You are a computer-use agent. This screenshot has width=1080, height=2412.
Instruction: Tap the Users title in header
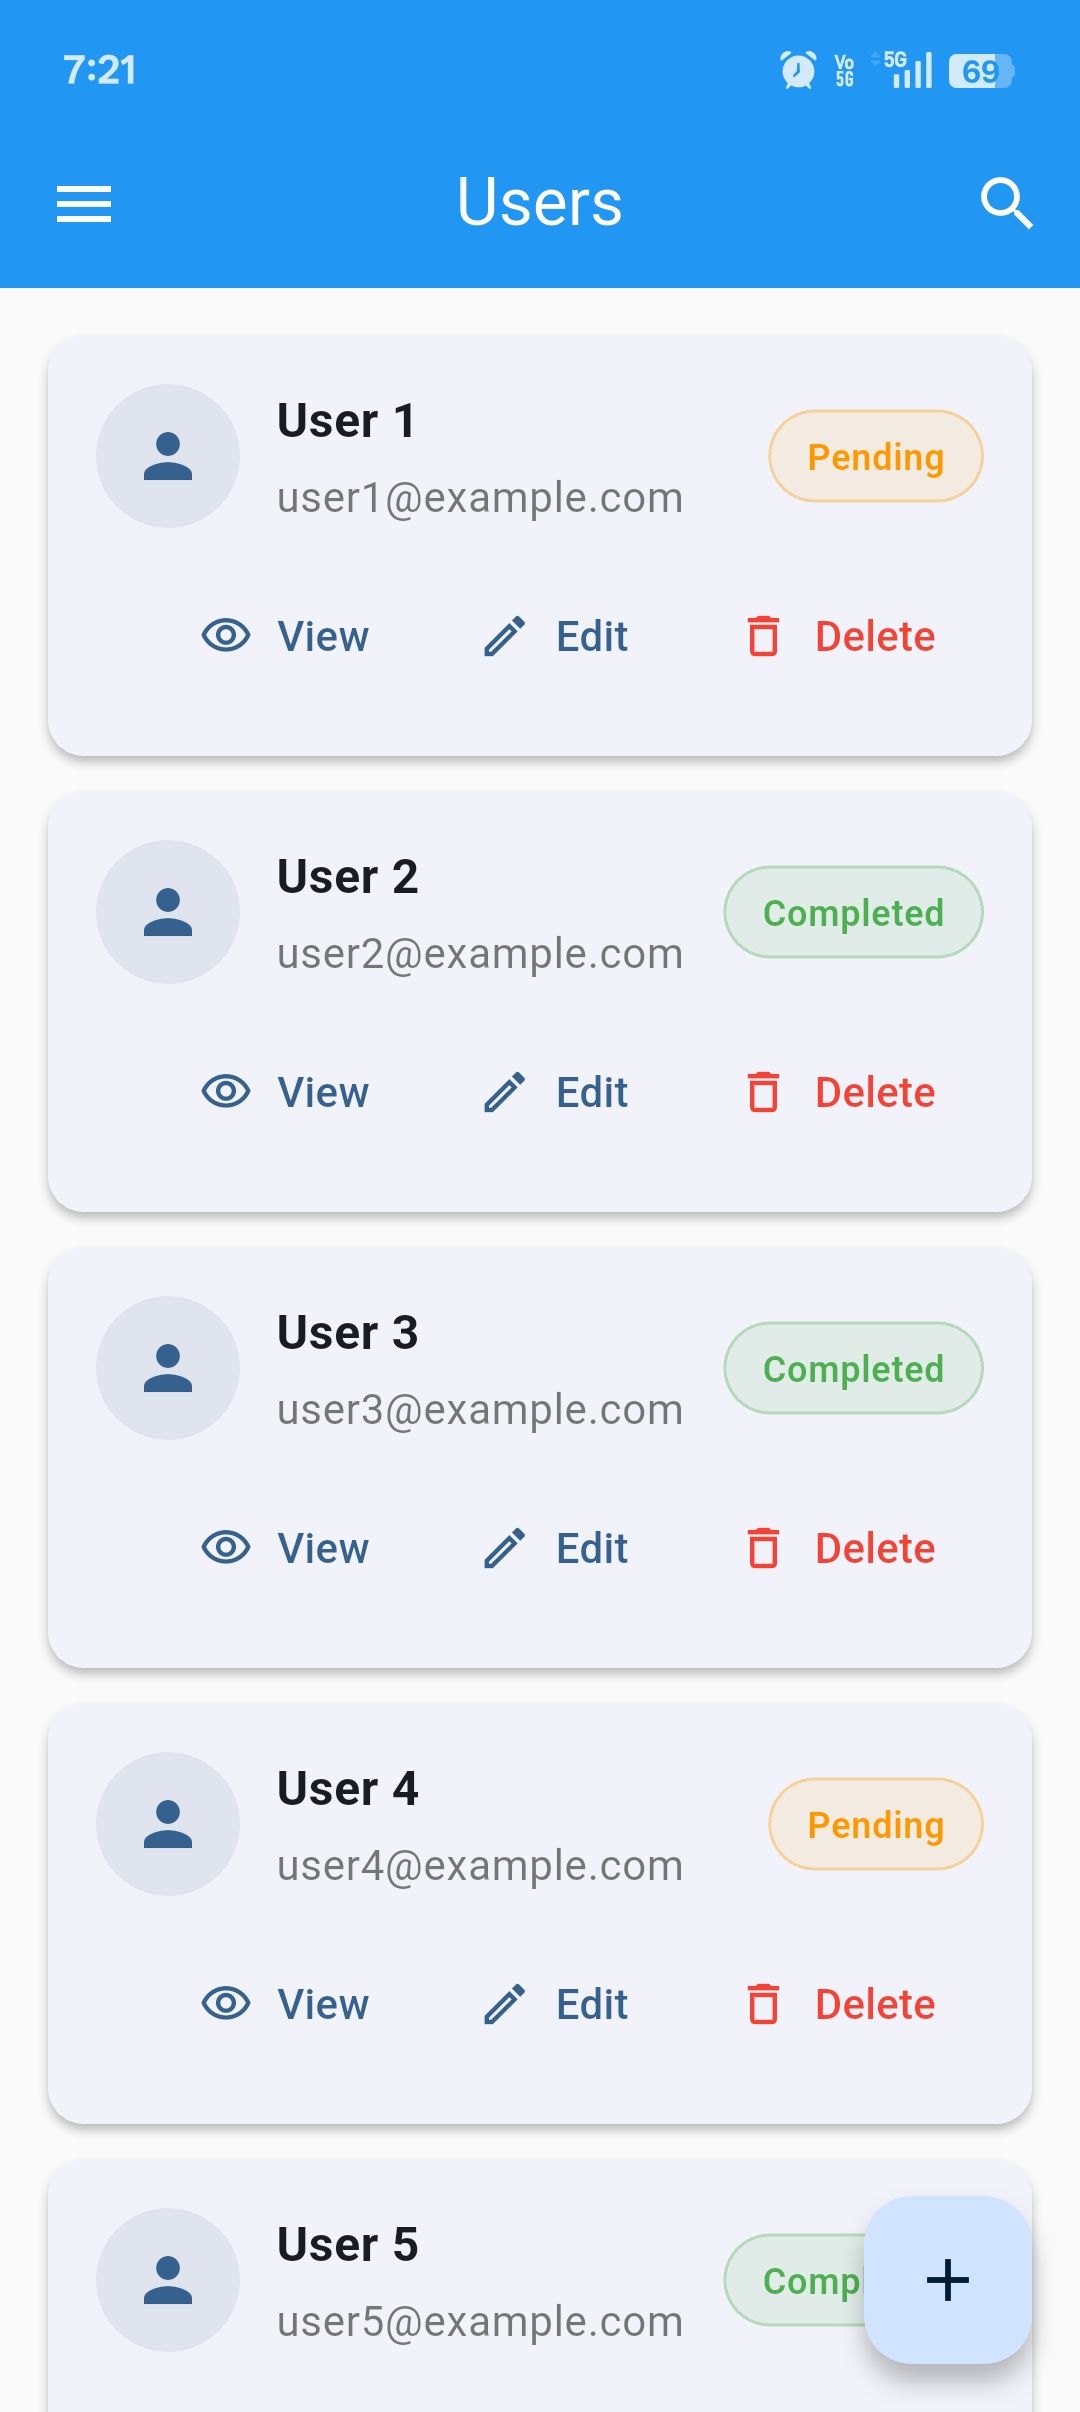coord(539,202)
